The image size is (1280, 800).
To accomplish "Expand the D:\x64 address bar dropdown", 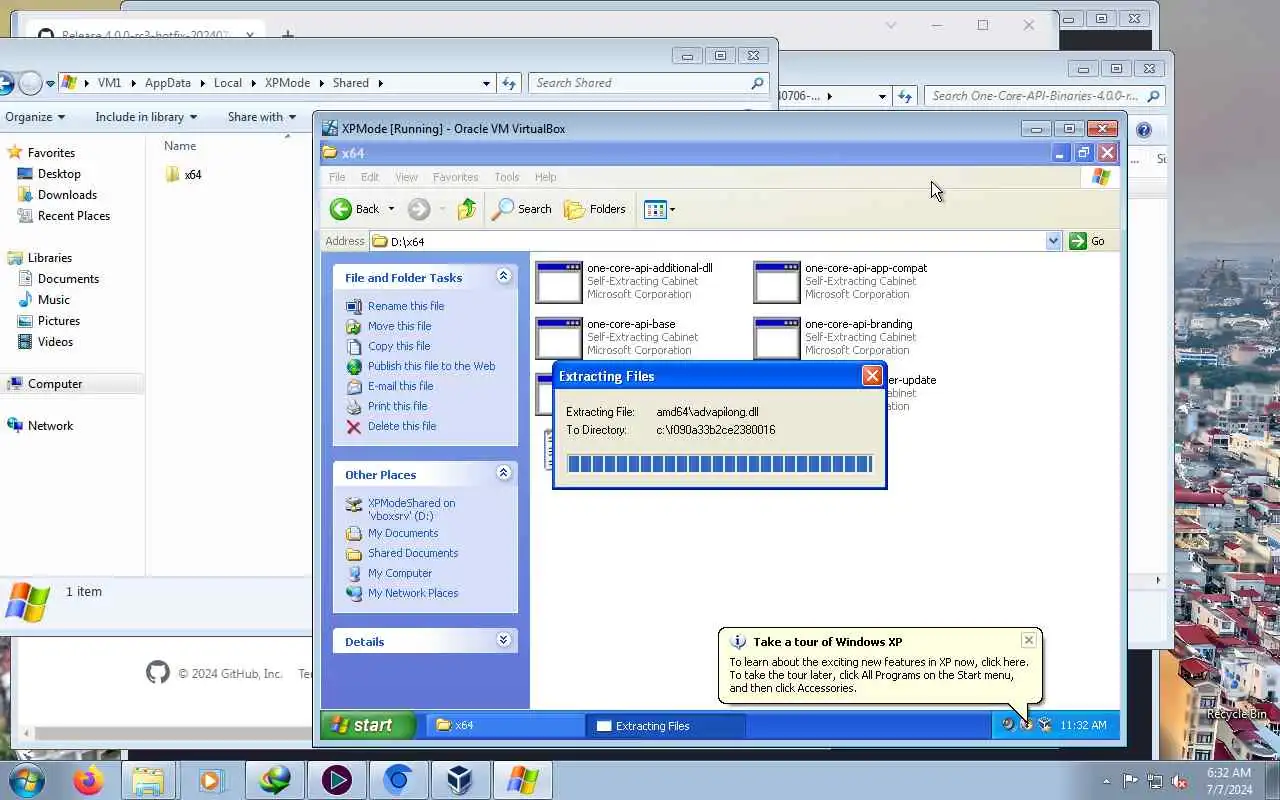I will (x=1053, y=241).
